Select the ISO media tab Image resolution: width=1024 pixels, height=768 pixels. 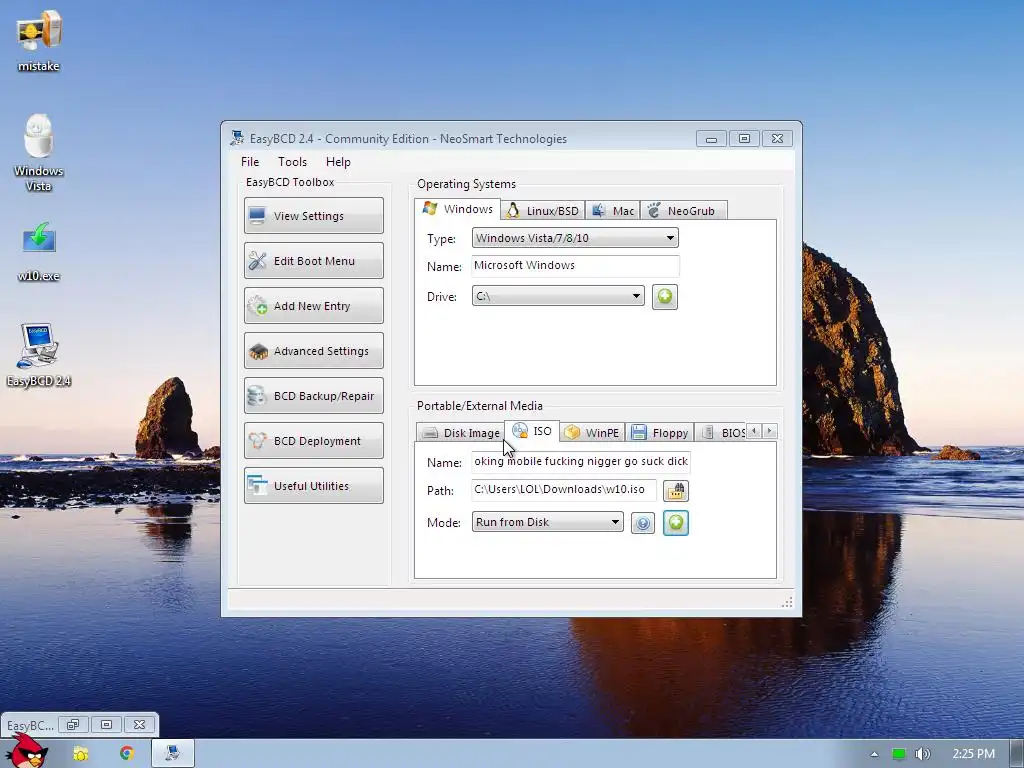[x=532, y=431]
